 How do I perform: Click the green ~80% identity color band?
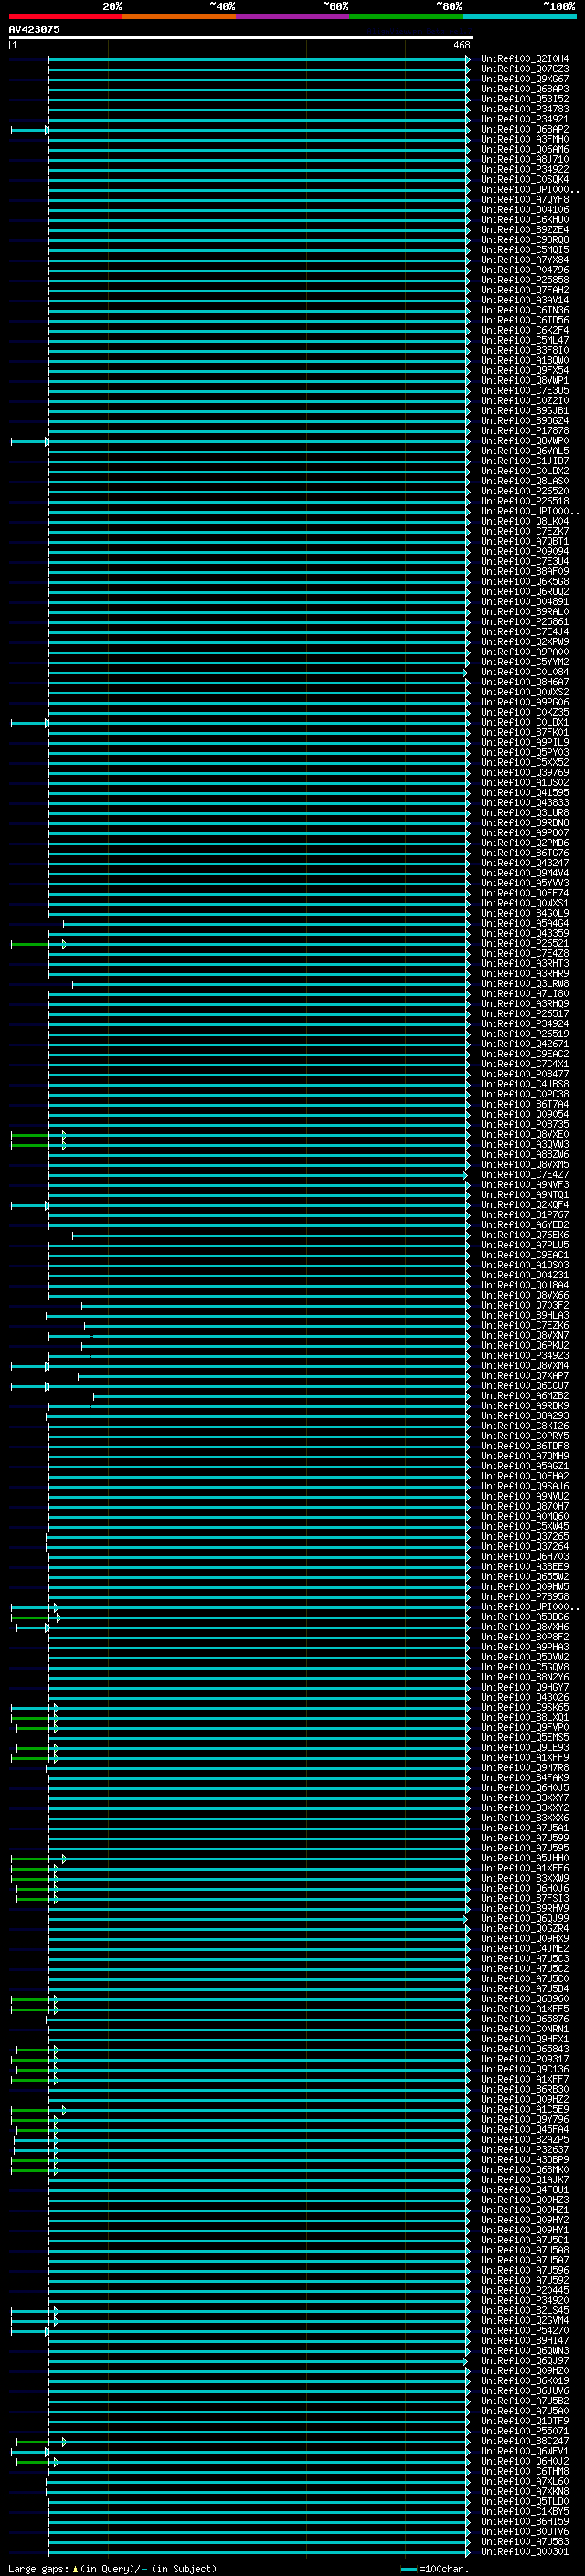point(406,16)
